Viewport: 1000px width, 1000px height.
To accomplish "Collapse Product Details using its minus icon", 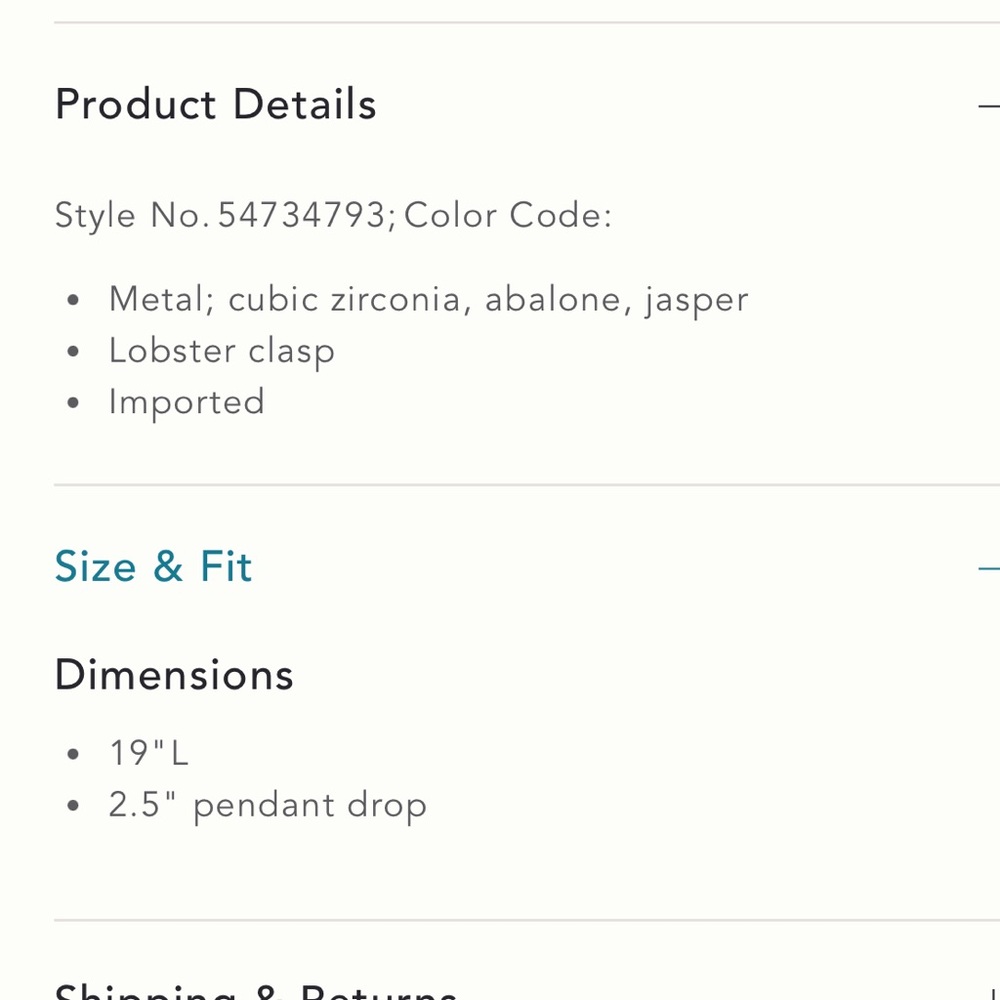I will [x=989, y=106].
